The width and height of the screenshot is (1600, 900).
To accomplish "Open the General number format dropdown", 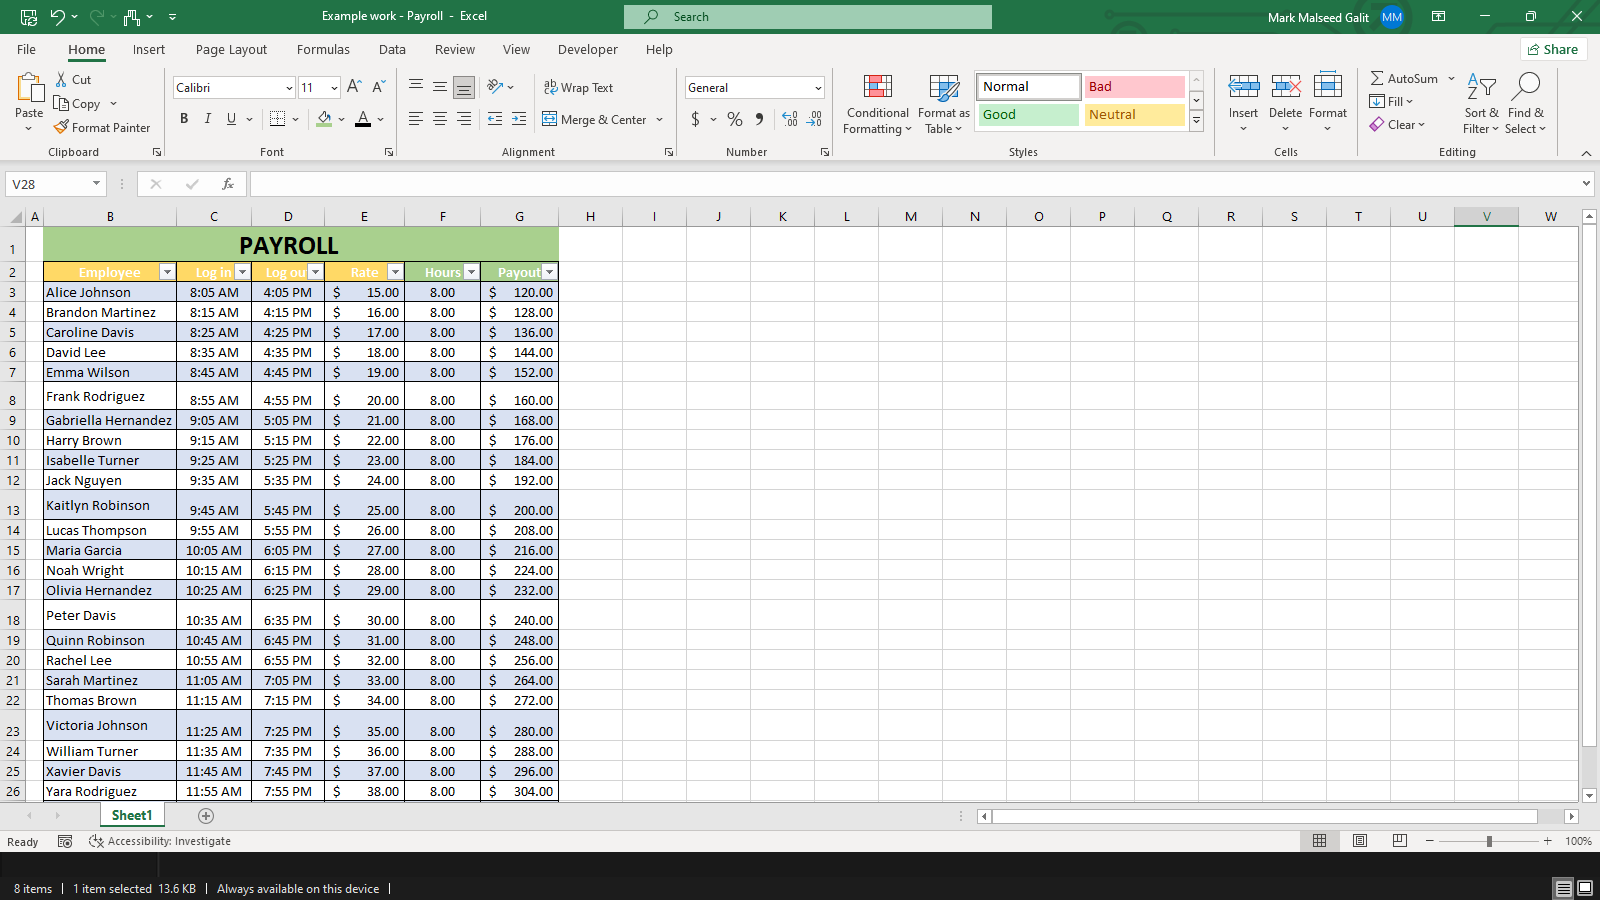I will 818,88.
